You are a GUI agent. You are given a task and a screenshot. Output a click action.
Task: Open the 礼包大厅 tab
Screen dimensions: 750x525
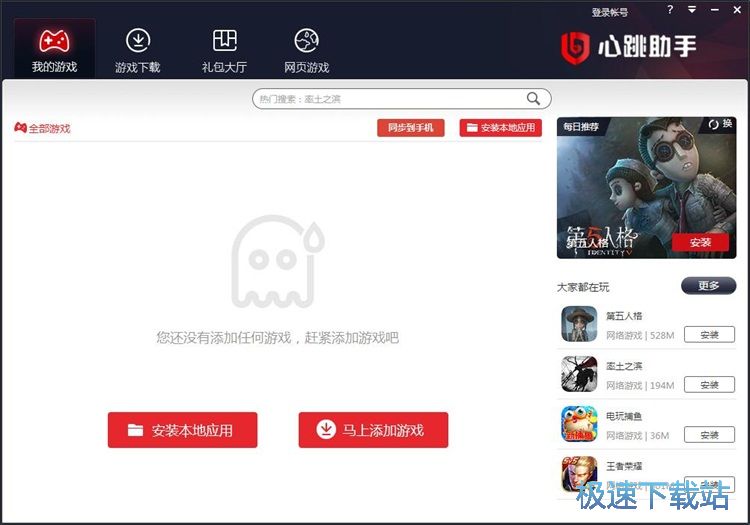coord(224,51)
